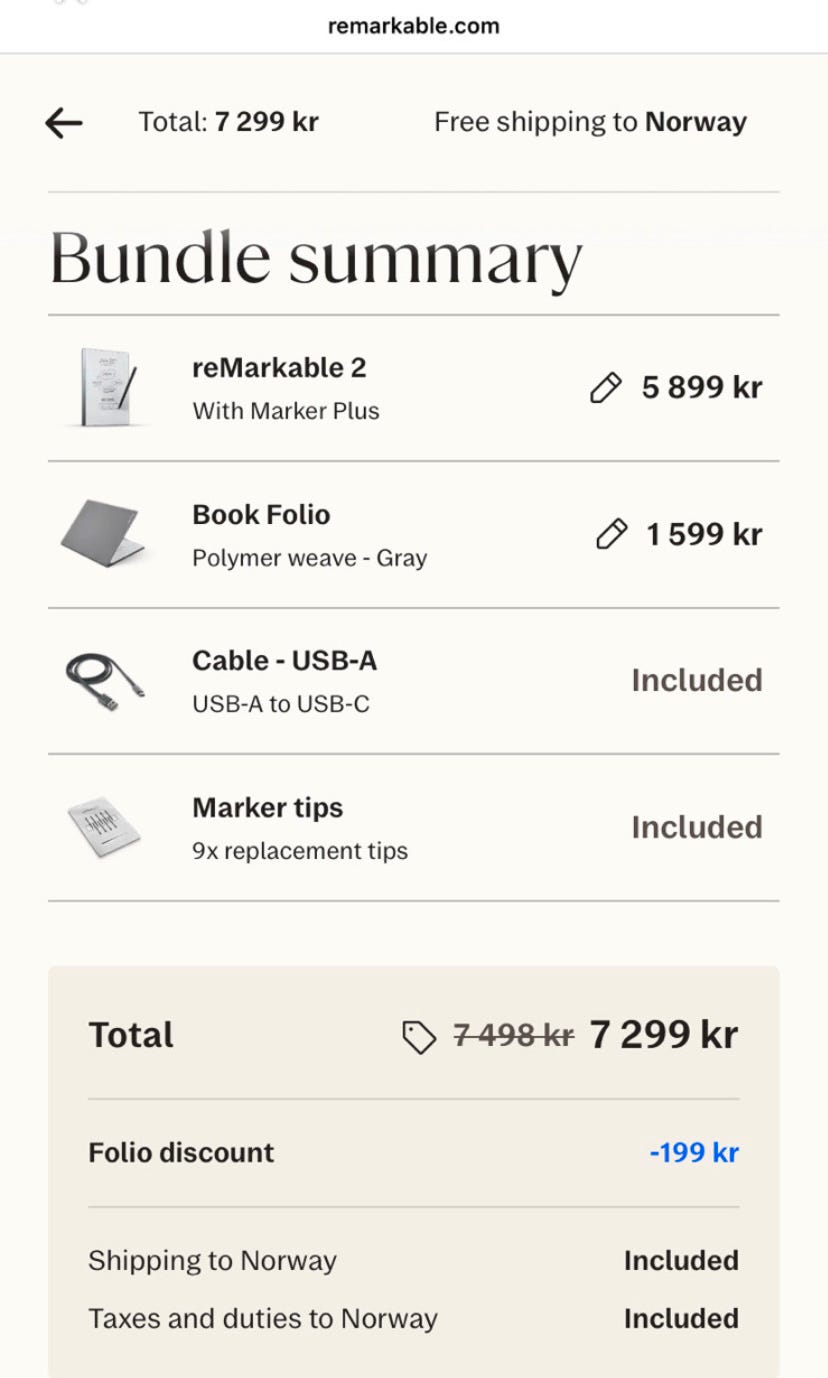Image resolution: width=828 pixels, height=1378 pixels.
Task: Click the remarkable.com address bar
Action: [x=413, y=26]
